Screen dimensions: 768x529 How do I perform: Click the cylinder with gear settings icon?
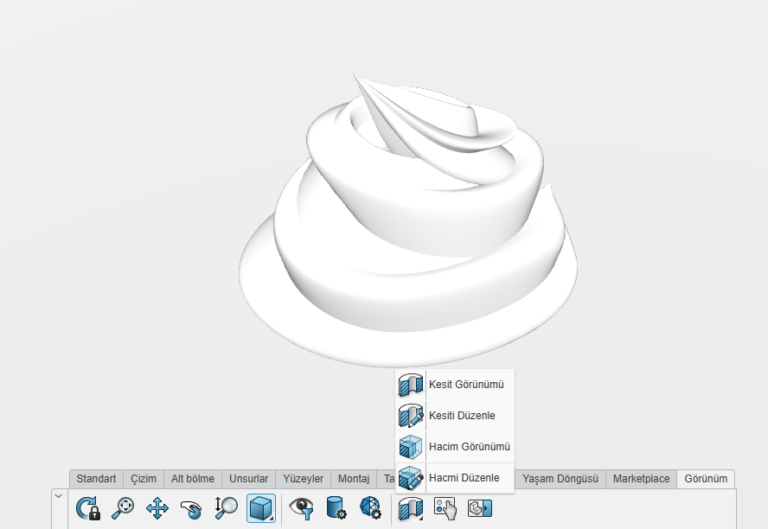click(x=336, y=508)
